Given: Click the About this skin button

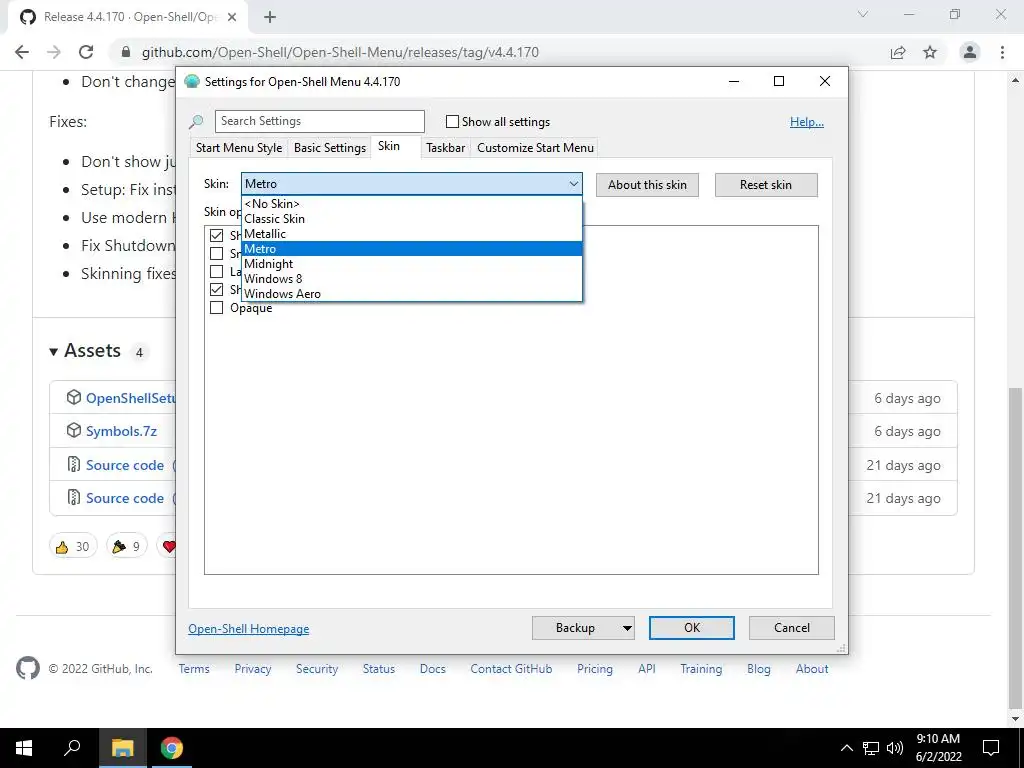Looking at the screenshot, I should 647,185.
